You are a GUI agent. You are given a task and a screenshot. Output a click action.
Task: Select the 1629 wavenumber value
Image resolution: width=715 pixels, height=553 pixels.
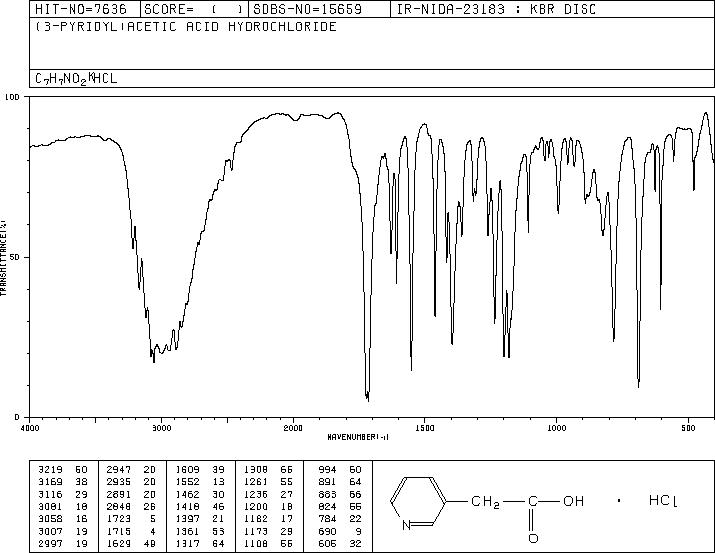point(119,543)
